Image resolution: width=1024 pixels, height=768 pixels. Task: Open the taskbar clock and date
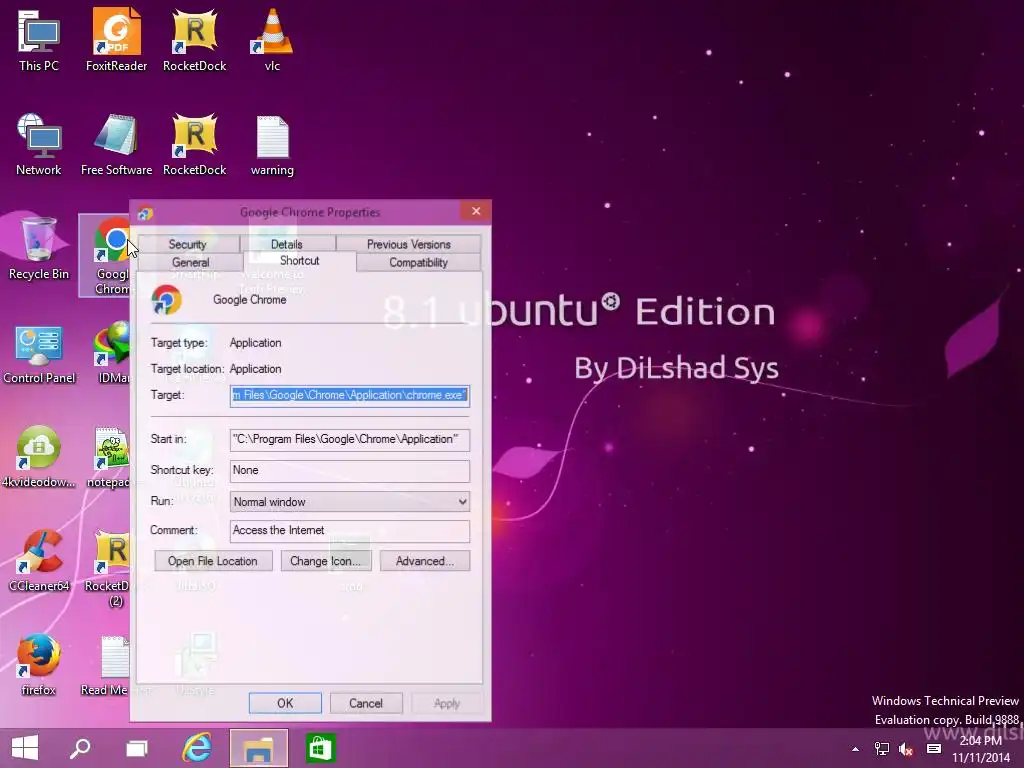(x=981, y=749)
